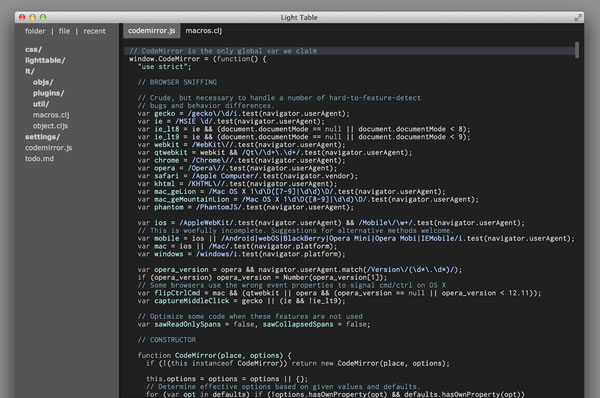The width and height of the screenshot is (600, 398).
Task: Open the file workspace link
Action: click(x=64, y=31)
